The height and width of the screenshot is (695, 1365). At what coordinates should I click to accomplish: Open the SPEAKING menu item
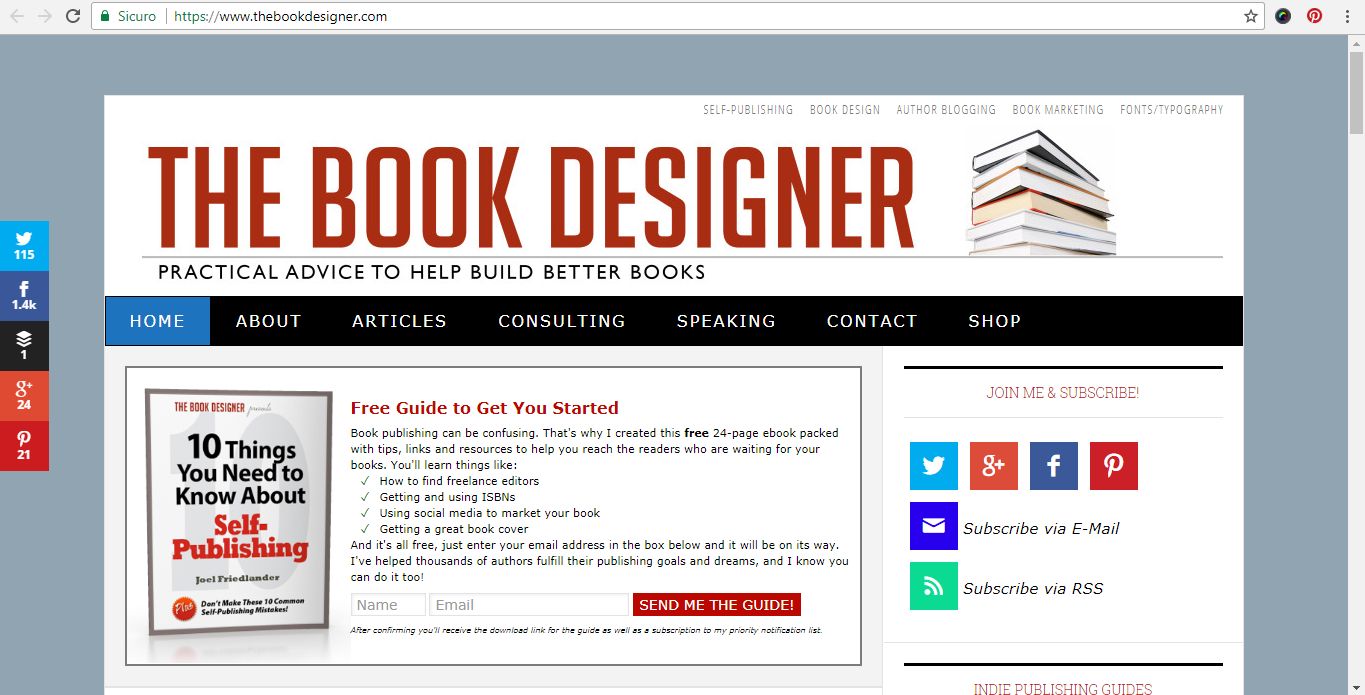tap(726, 321)
